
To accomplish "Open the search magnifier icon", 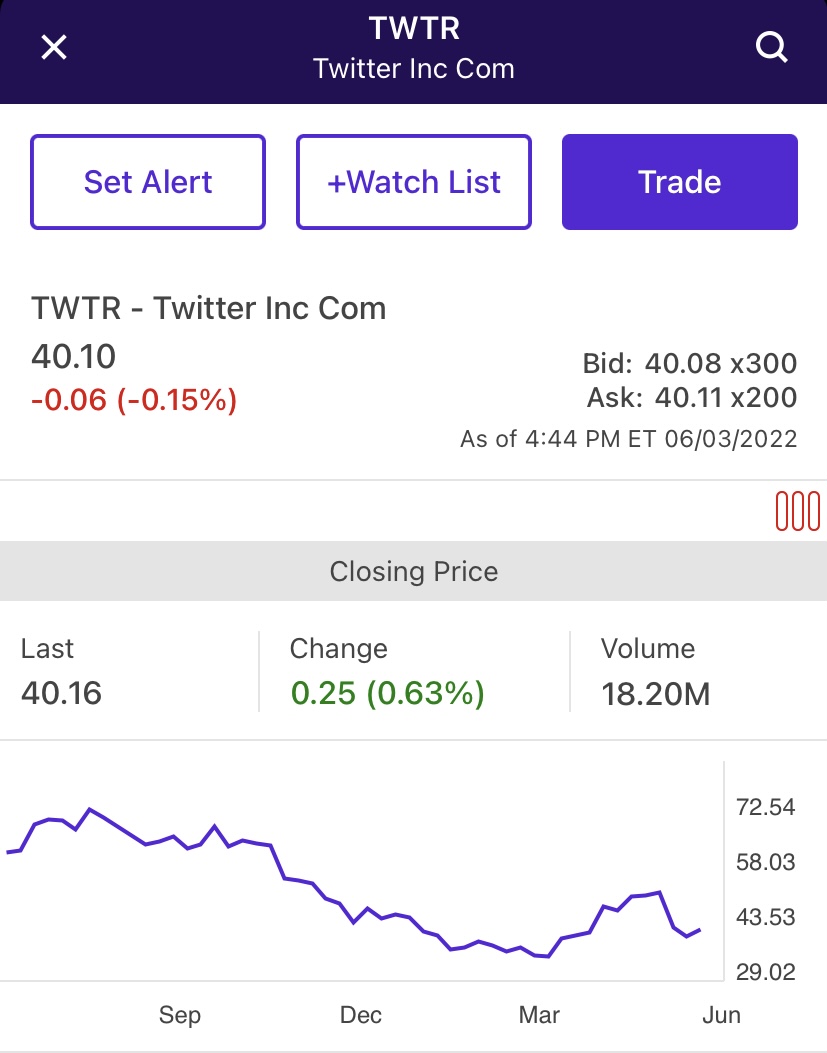I will [771, 48].
